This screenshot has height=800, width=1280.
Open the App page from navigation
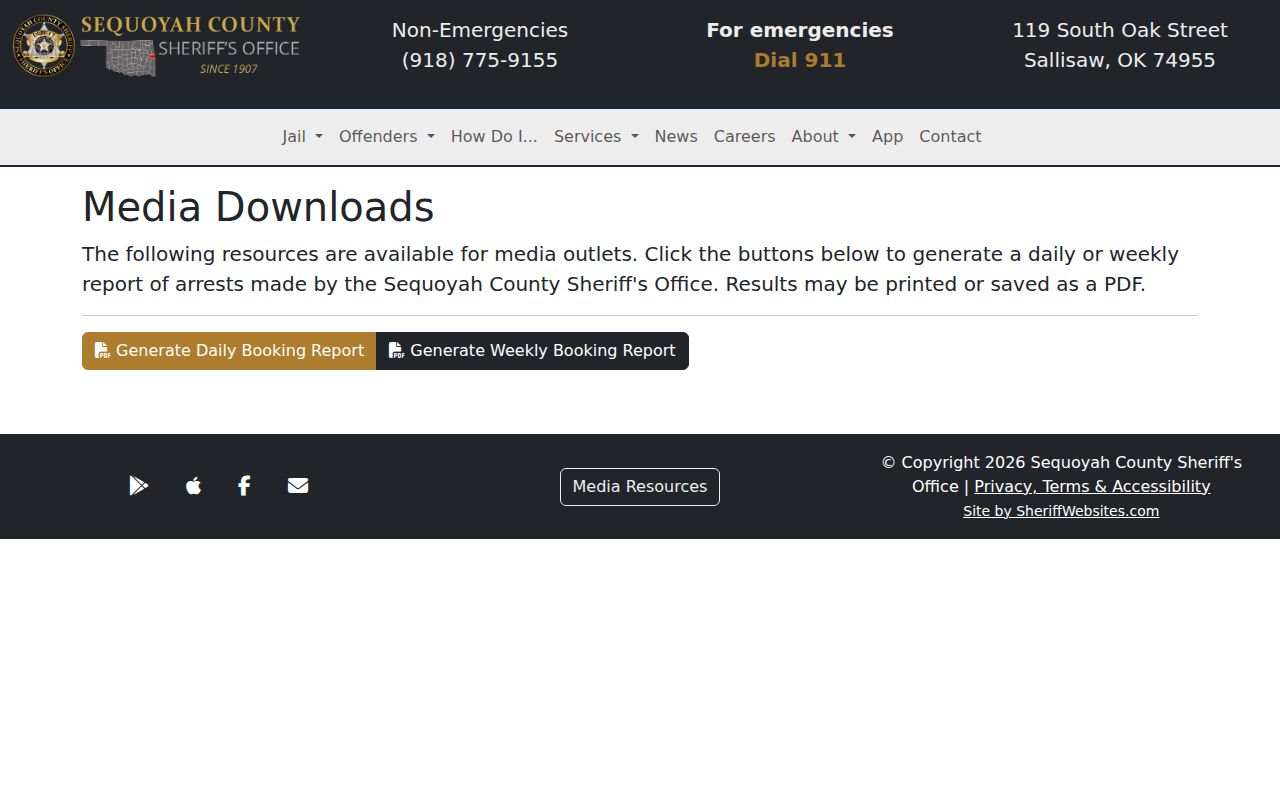click(887, 137)
